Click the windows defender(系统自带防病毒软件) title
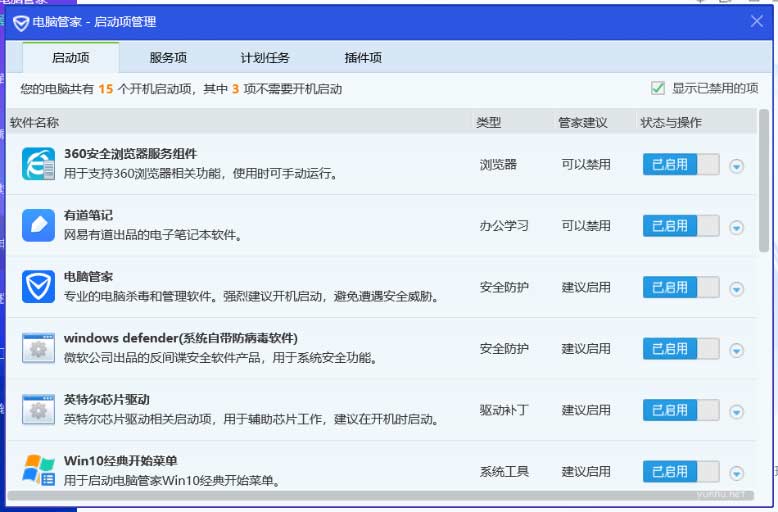The image size is (778, 512). 181,338
